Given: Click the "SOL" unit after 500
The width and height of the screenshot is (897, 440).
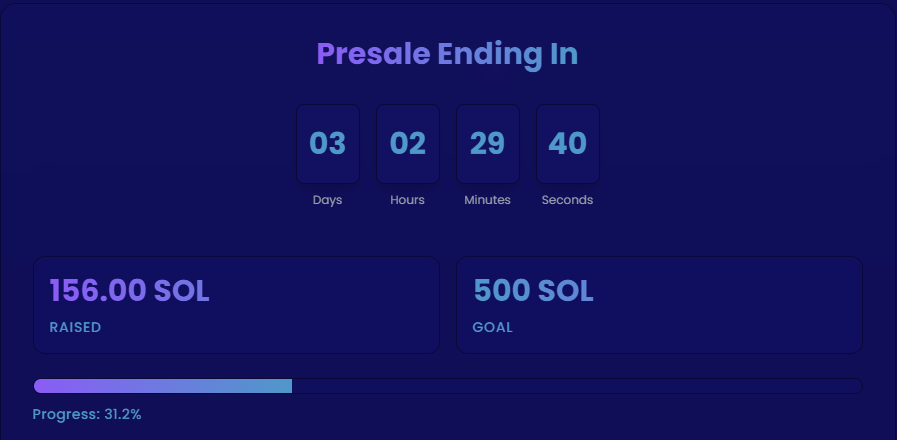Looking at the screenshot, I should click(x=565, y=291).
